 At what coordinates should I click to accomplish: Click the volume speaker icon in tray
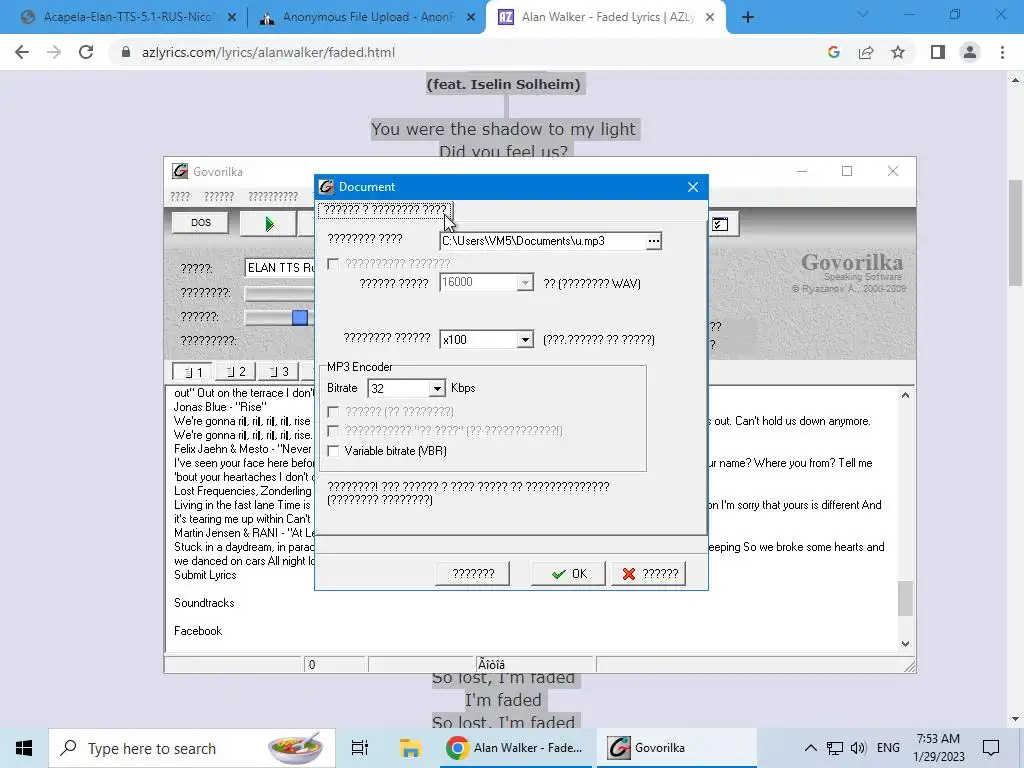[859, 748]
